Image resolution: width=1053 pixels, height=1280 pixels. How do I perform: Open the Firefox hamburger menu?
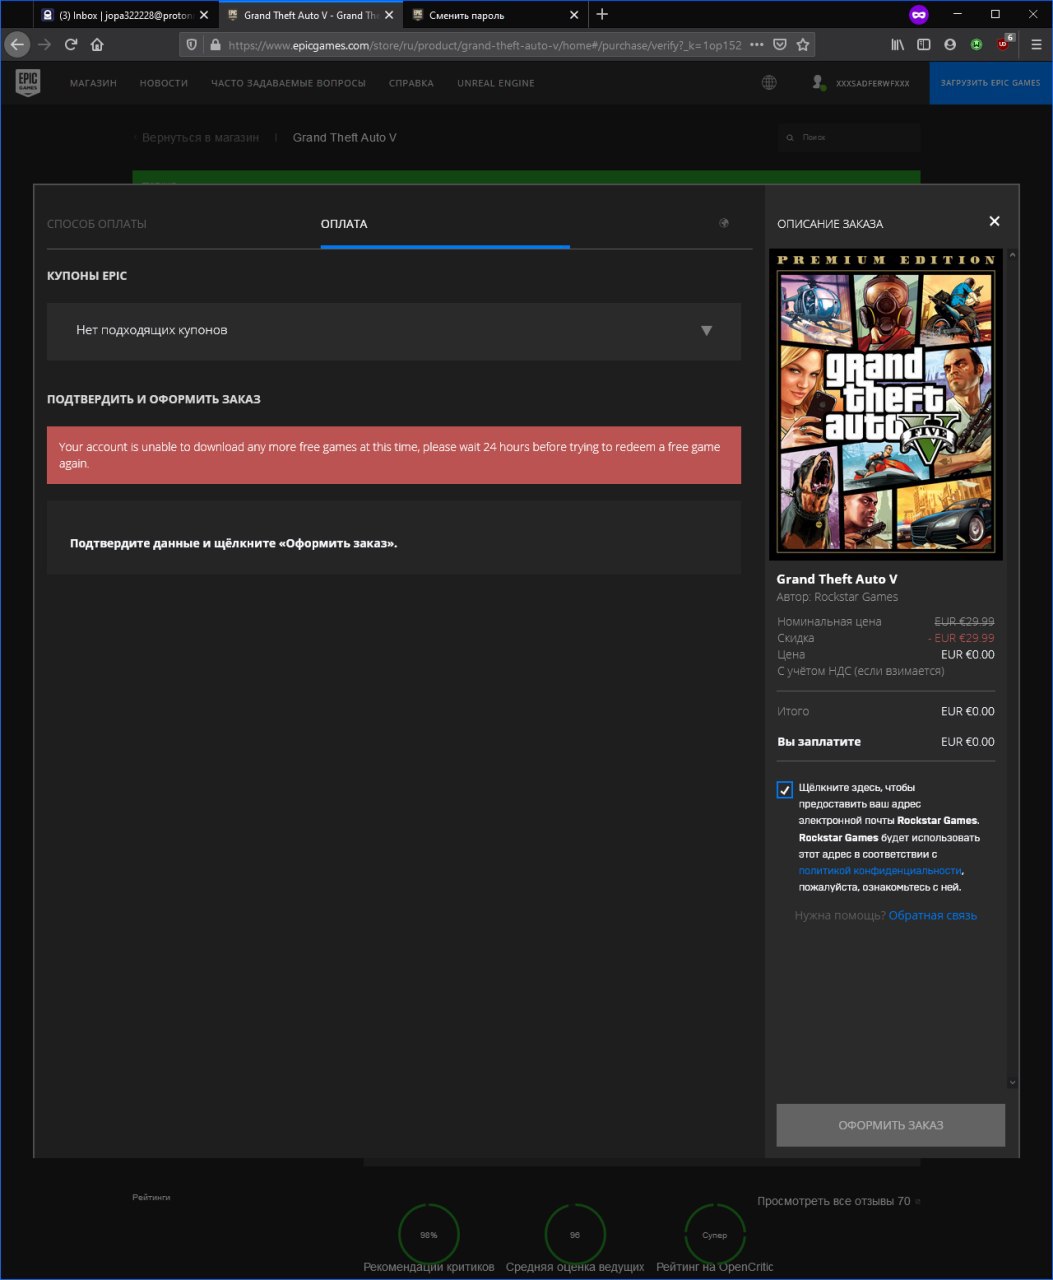click(1036, 44)
